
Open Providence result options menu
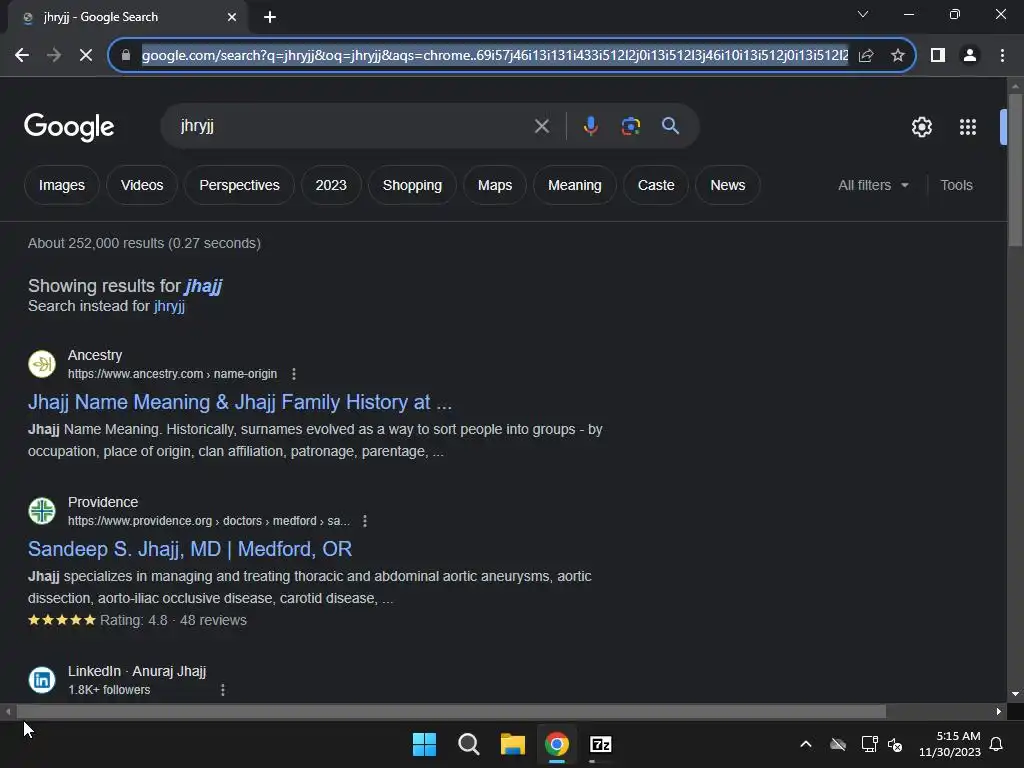pyautogui.click(x=365, y=521)
